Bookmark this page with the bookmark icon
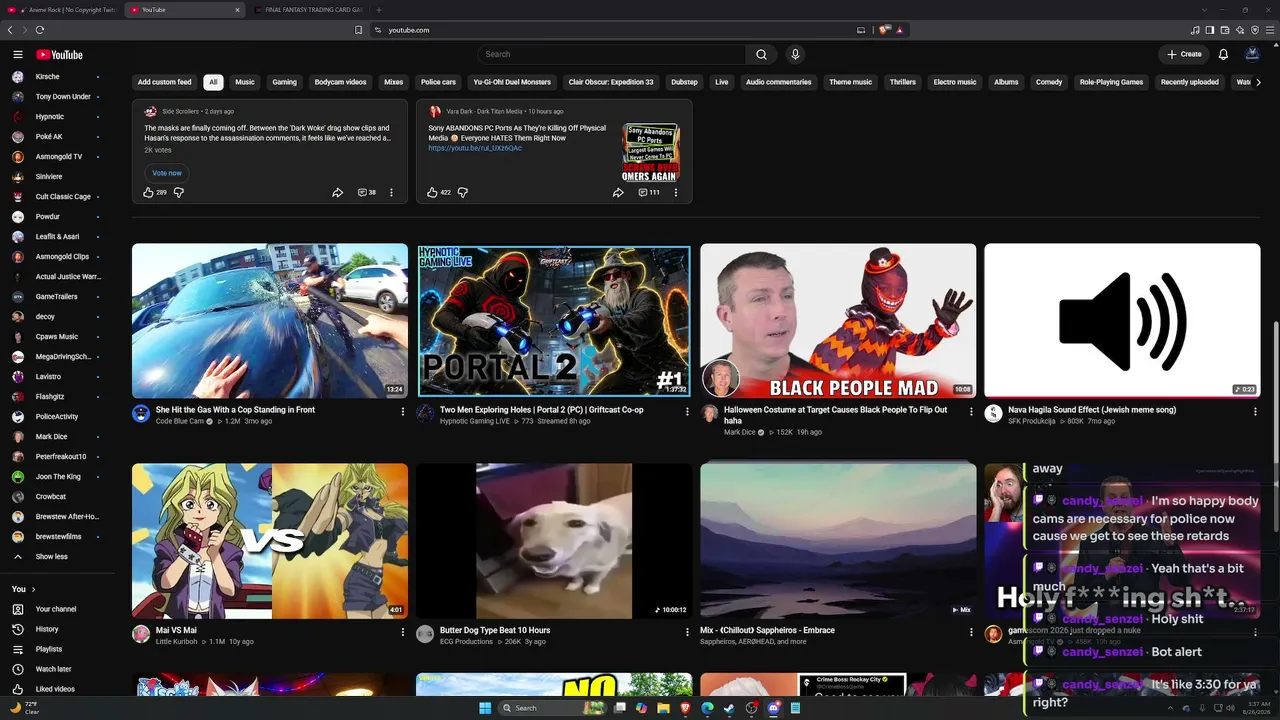The image size is (1280, 720). [x=358, y=30]
